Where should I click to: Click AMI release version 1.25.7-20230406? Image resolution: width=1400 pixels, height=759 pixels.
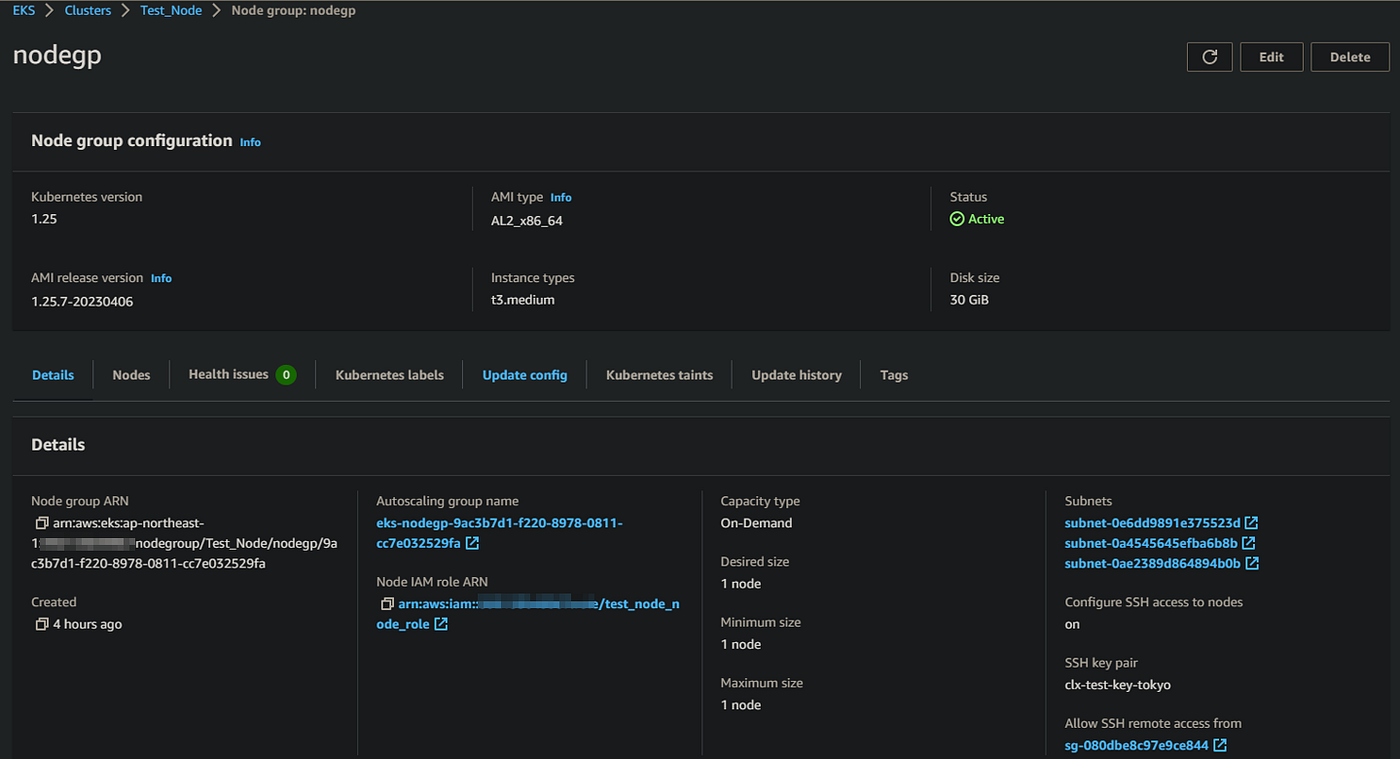tap(82, 301)
